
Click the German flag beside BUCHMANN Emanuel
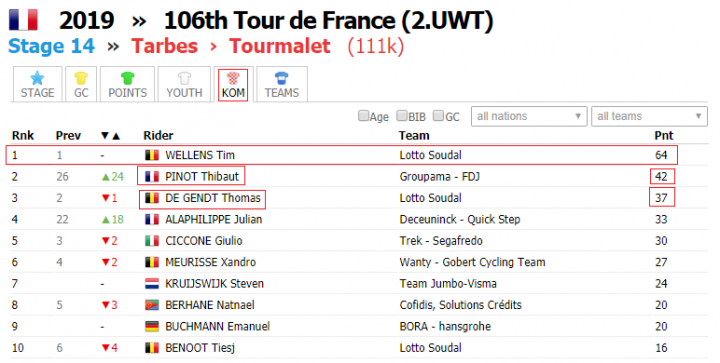click(x=152, y=326)
